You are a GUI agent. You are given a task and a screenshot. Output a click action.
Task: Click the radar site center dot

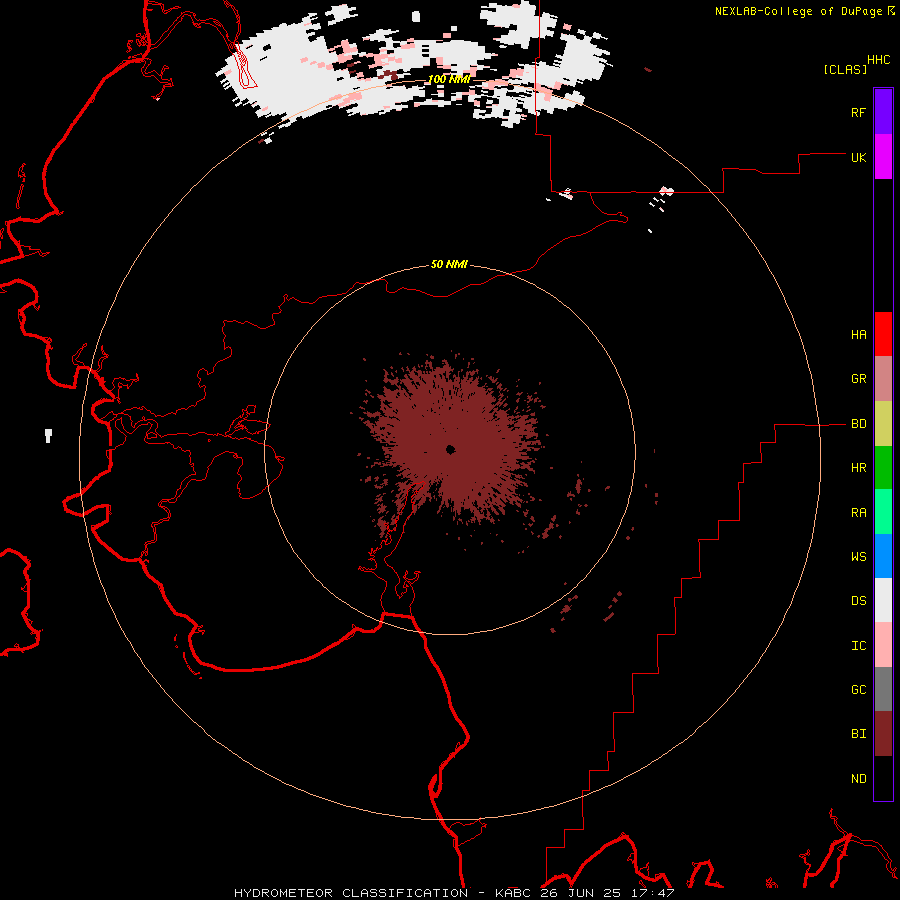coord(451,449)
